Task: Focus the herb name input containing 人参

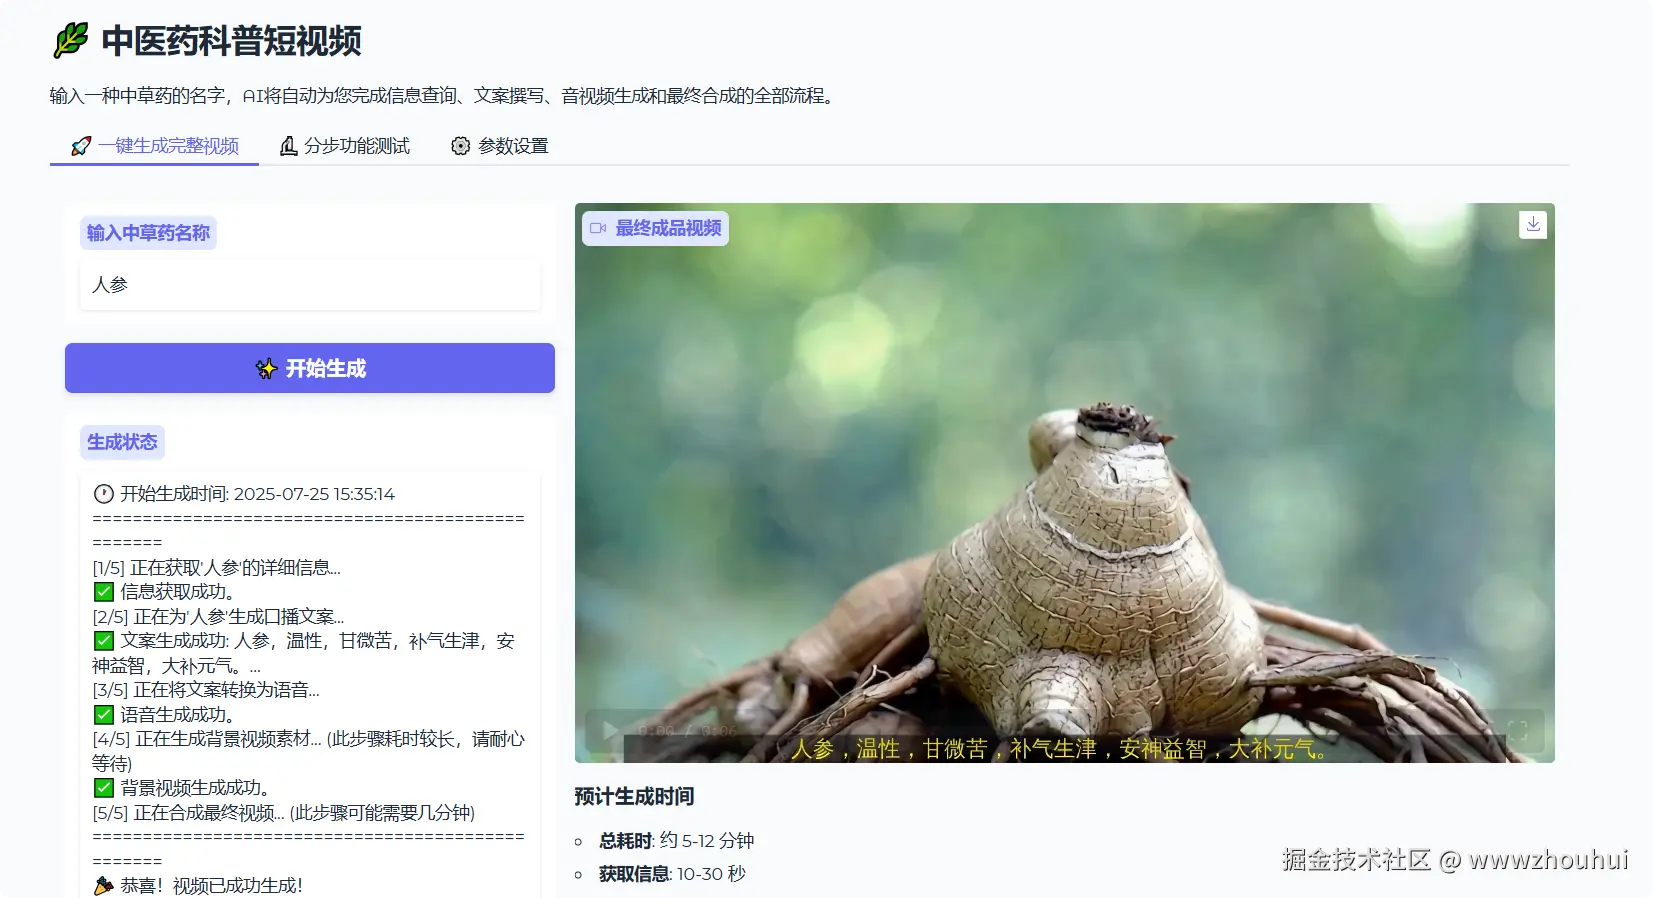Action: coord(310,285)
